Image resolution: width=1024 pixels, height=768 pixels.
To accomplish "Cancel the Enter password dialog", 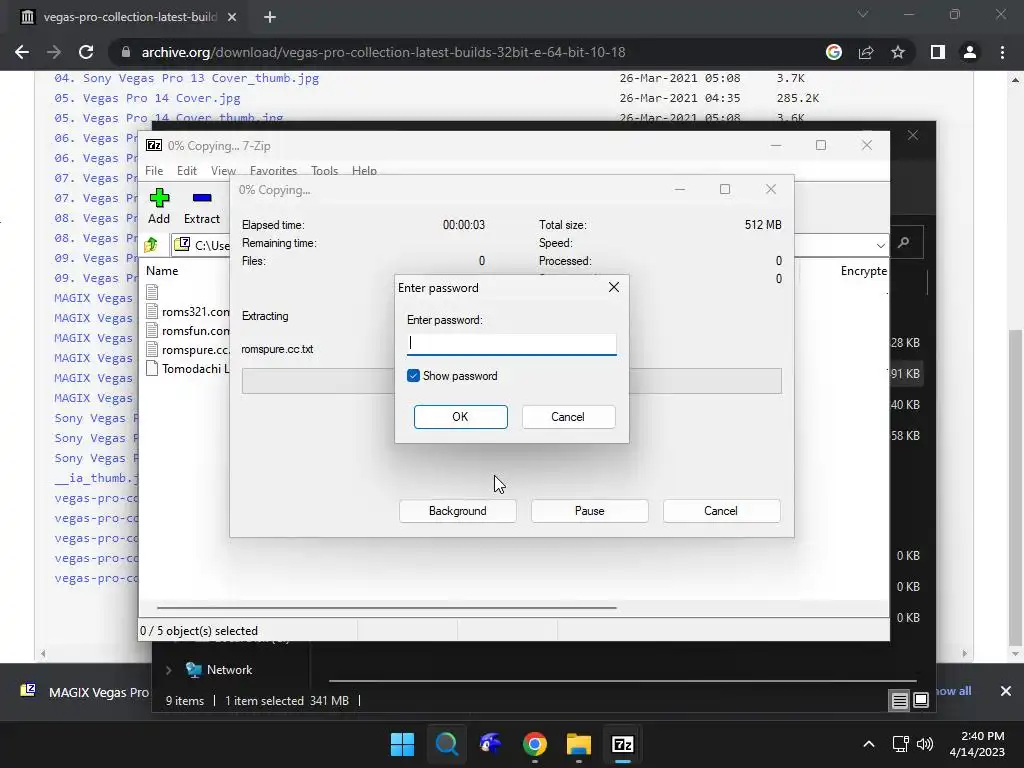I will [x=568, y=417].
